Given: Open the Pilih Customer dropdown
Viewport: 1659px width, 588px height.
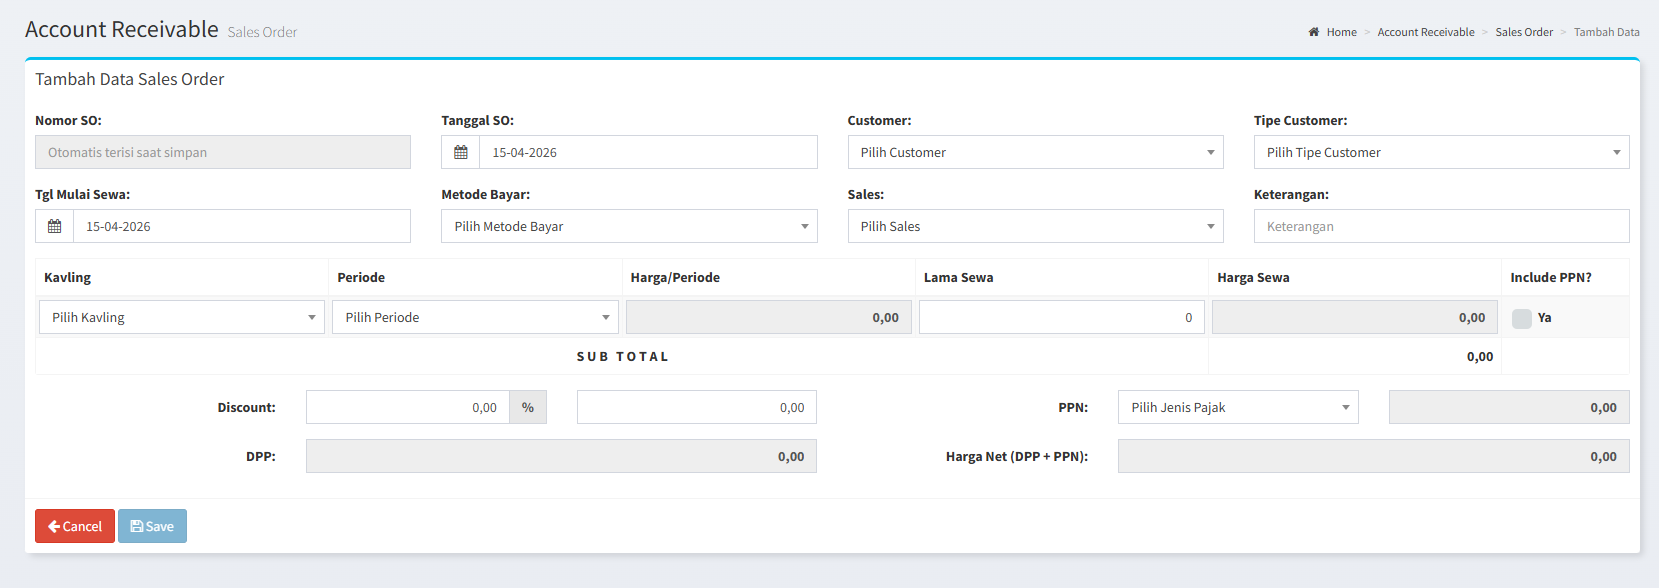Looking at the screenshot, I should [x=1034, y=152].
